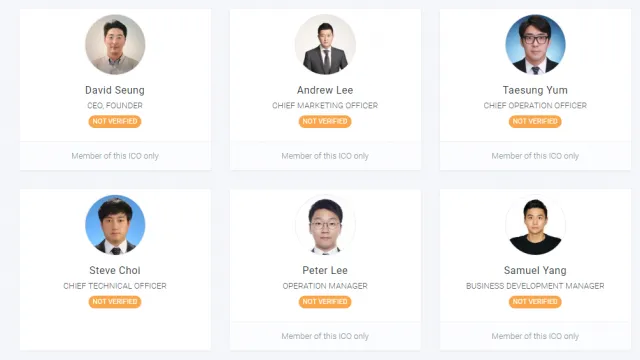Click the Taesung Yum name link
The image size is (640, 360).
coord(535,90)
